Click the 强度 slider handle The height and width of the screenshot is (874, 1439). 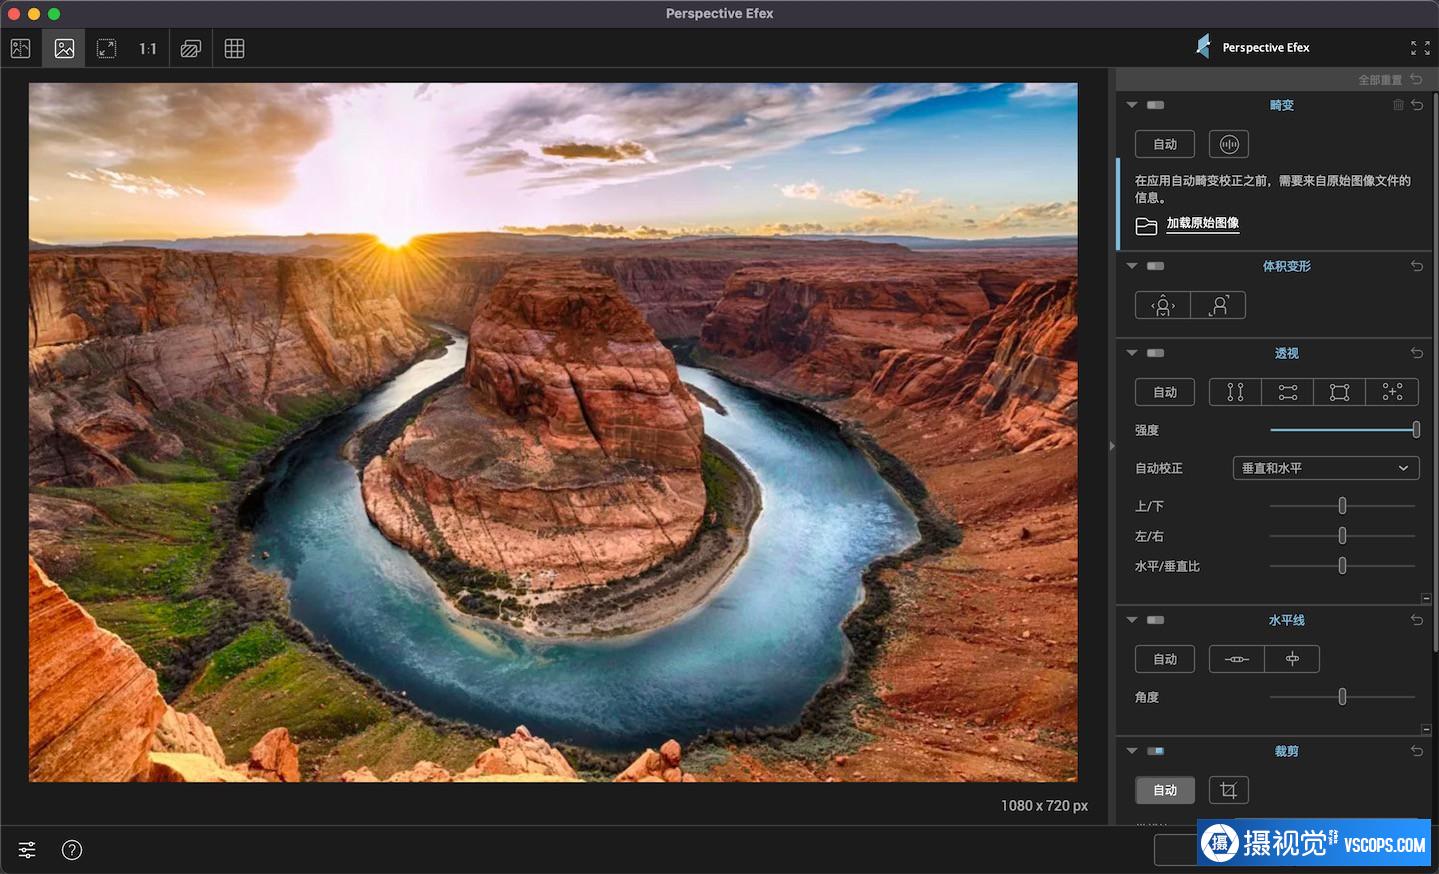click(x=1416, y=429)
